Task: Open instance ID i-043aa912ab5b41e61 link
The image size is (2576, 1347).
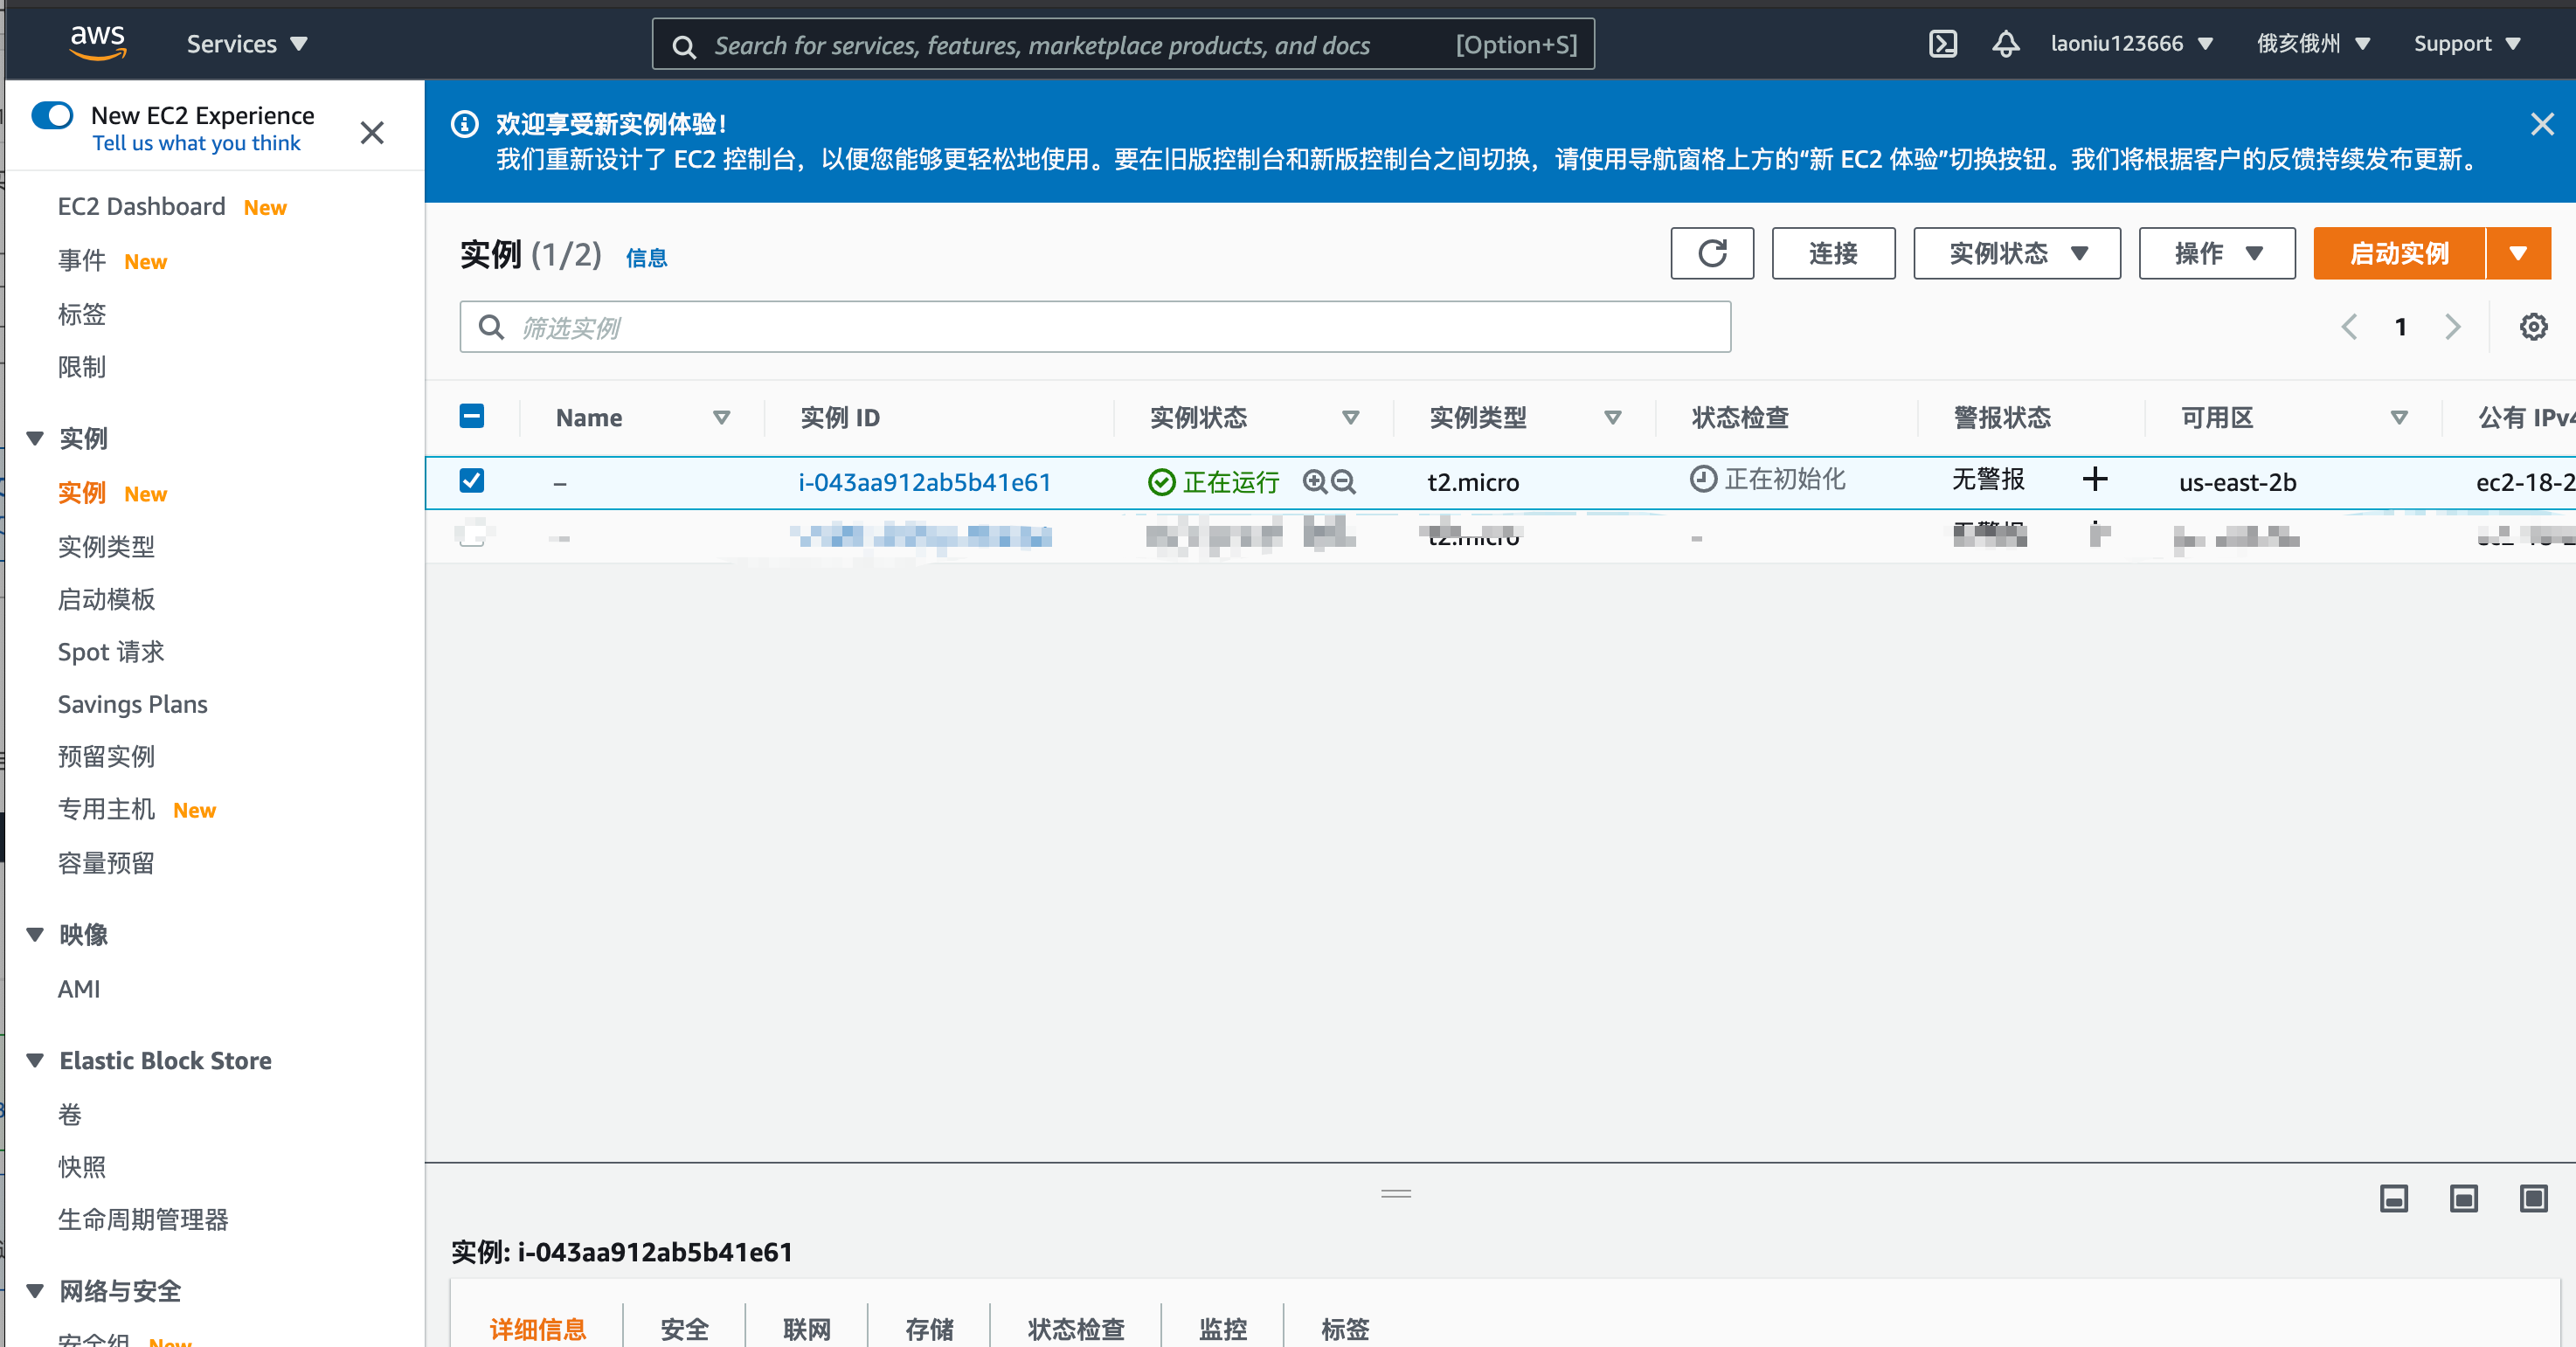Action: (x=923, y=482)
